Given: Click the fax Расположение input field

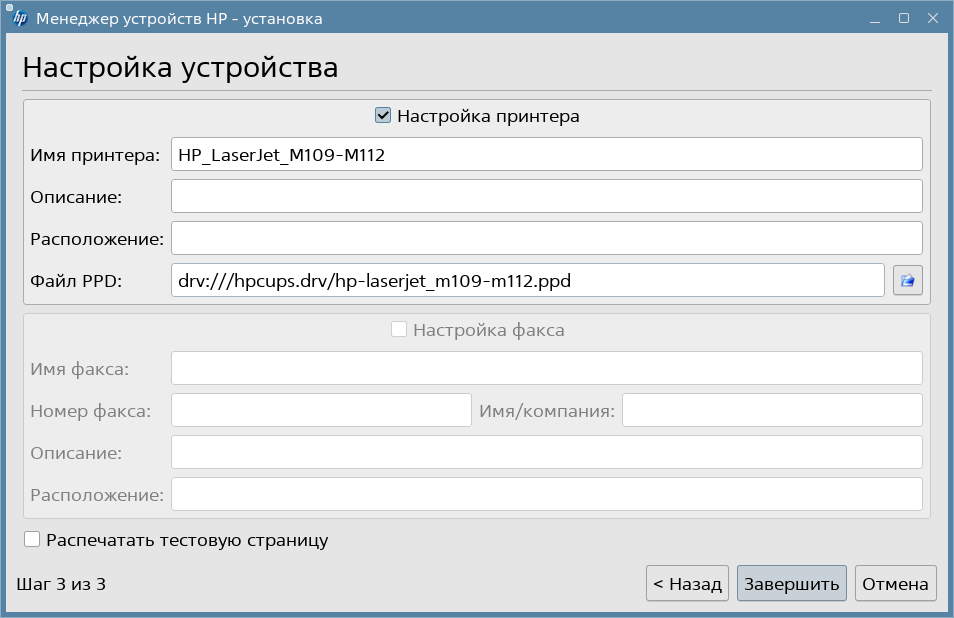Looking at the screenshot, I should coord(546,494).
